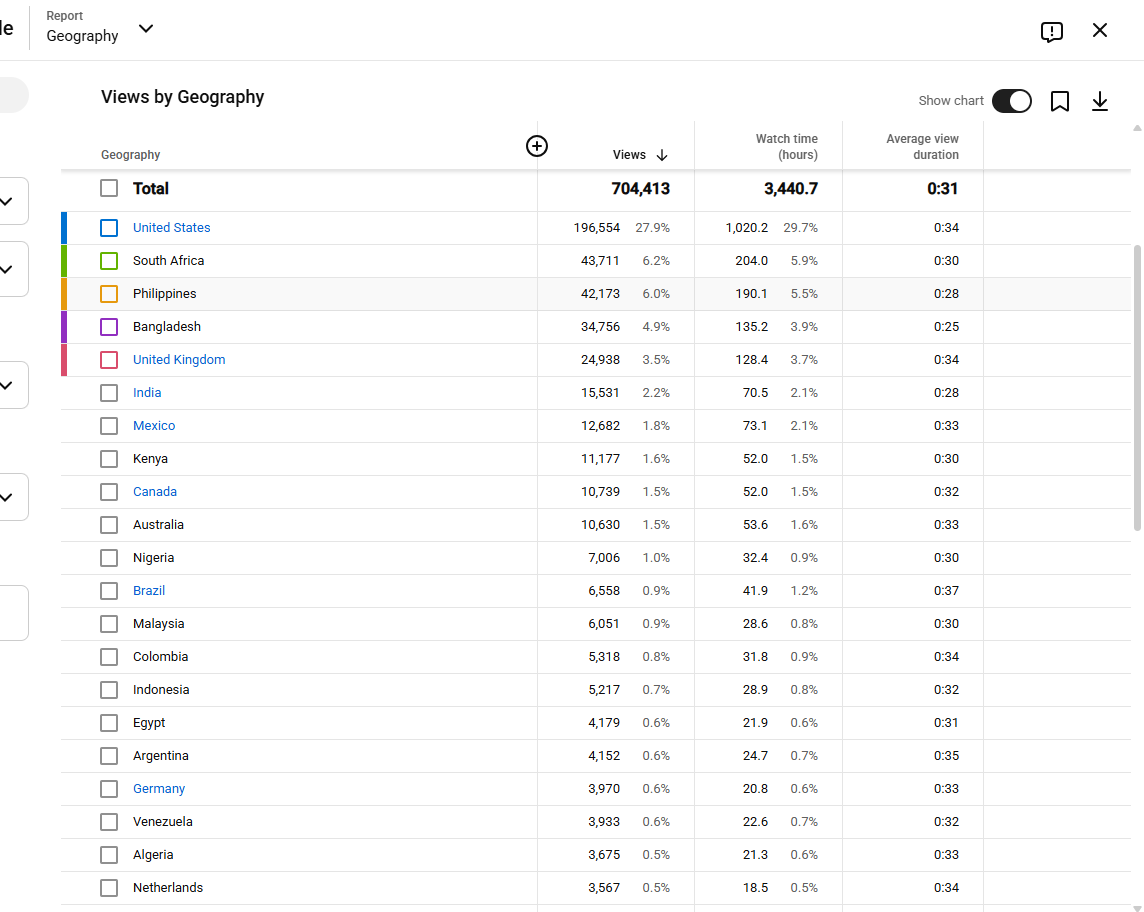Click the send feedback icon

tap(1051, 31)
